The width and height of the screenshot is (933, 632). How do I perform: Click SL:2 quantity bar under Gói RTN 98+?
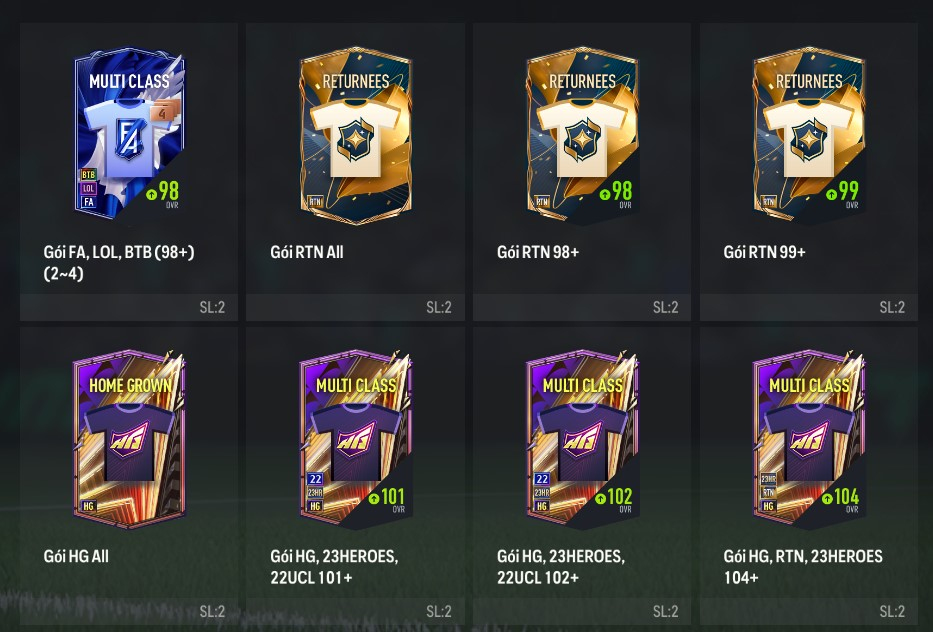(582, 307)
